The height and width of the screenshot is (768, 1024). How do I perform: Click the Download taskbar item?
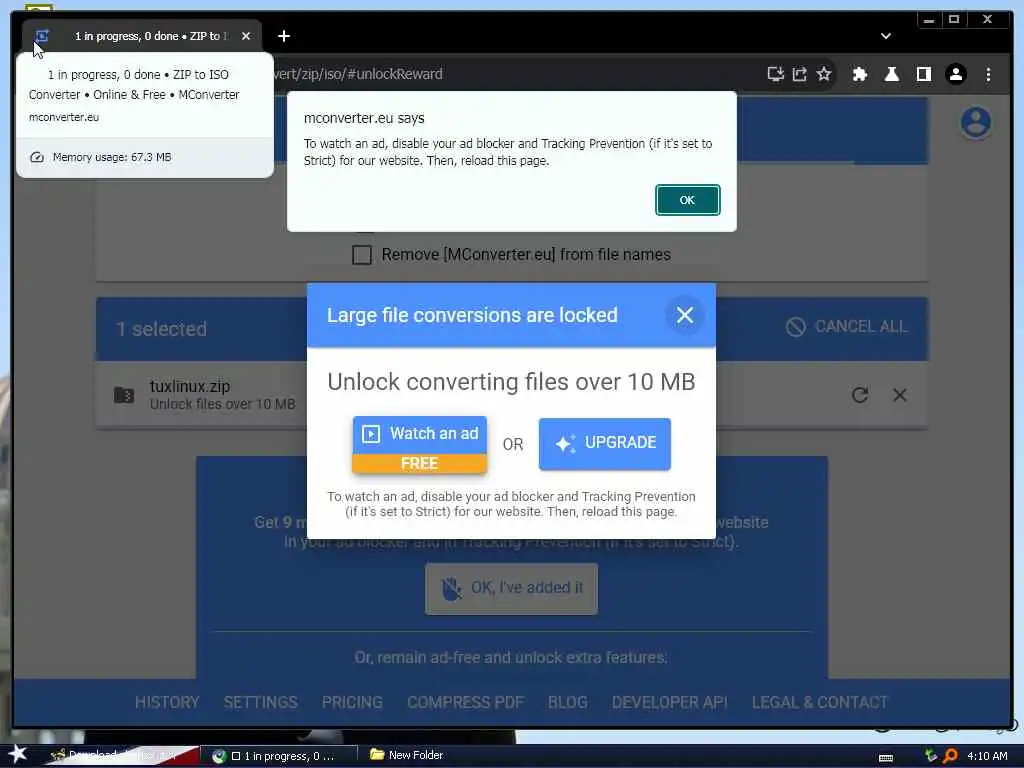pos(123,755)
